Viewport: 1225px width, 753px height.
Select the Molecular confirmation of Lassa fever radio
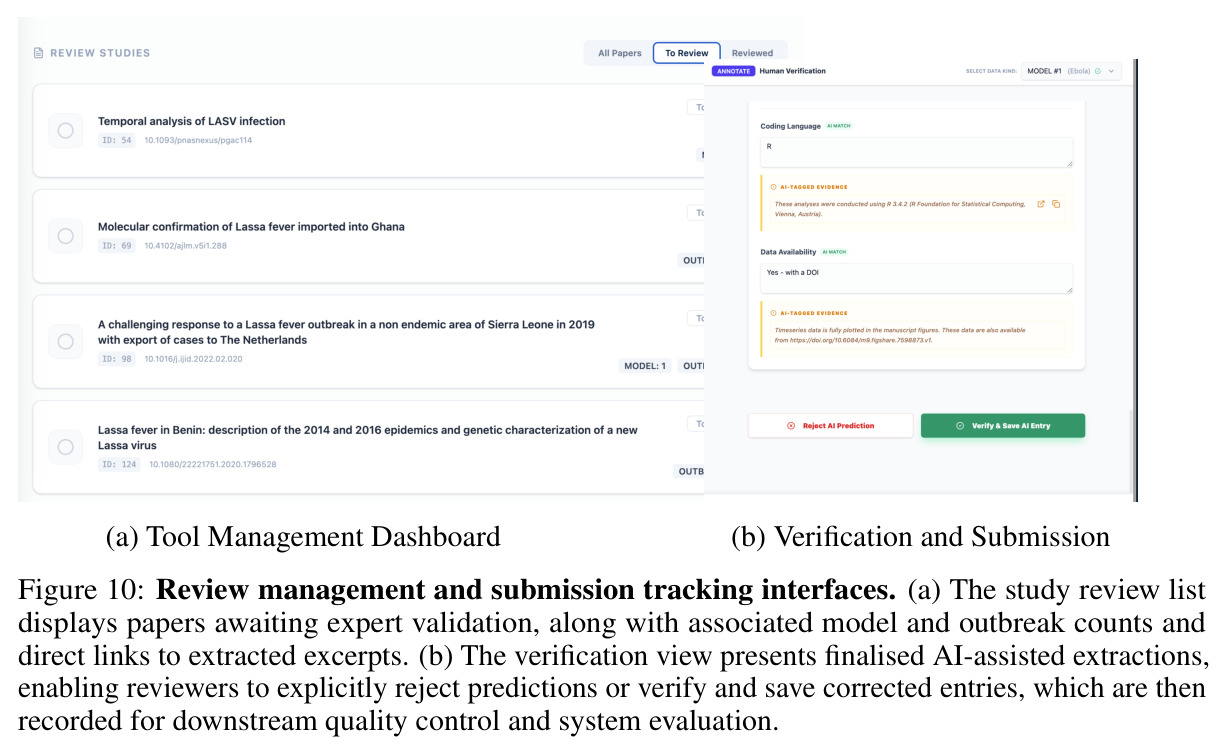tap(65, 236)
